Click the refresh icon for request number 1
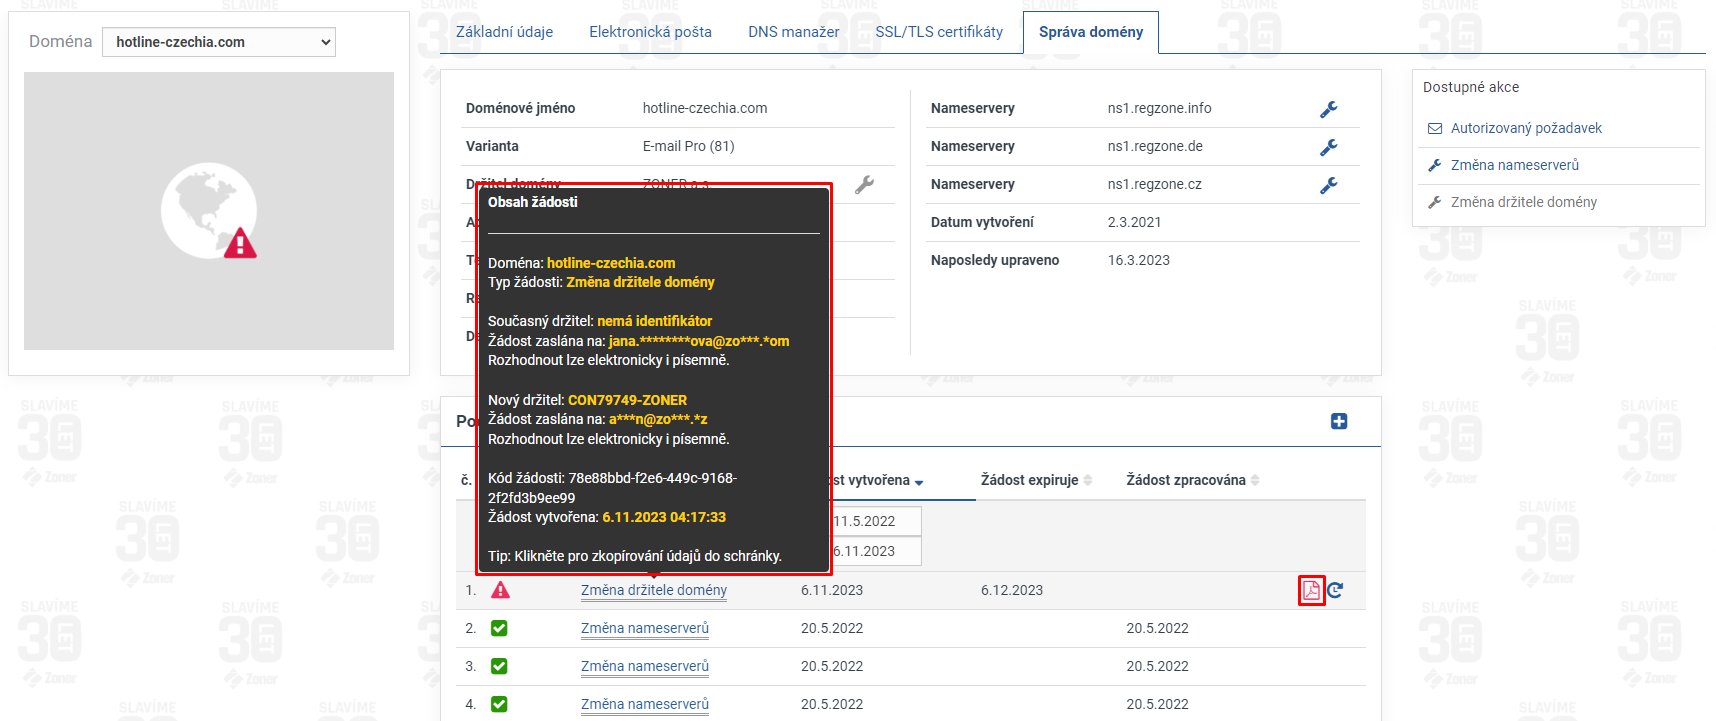Screen dimensions: 1716x721 coord(1335,590)
